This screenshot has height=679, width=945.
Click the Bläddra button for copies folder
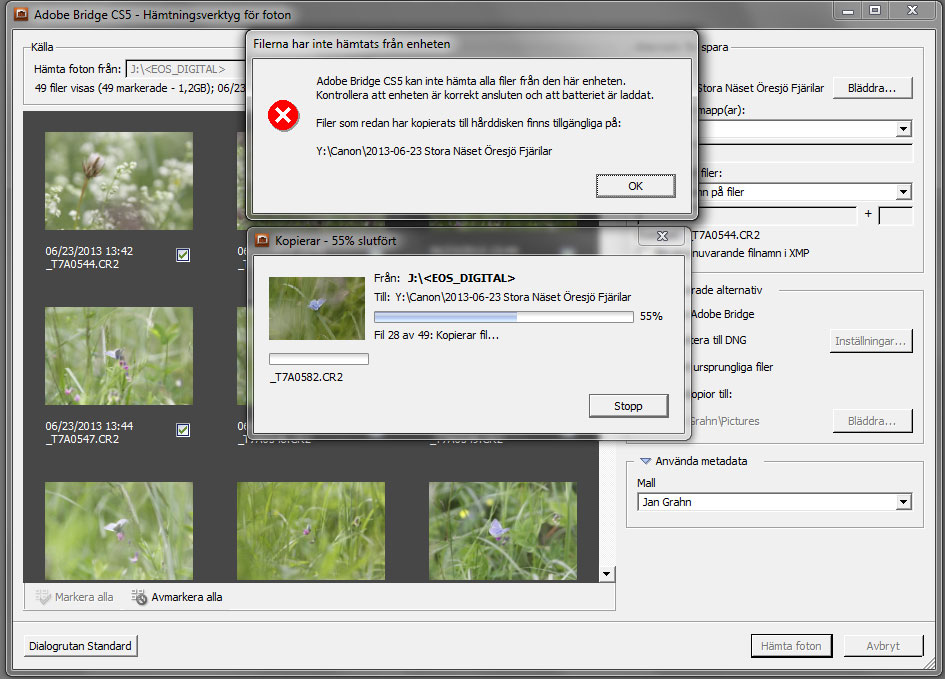[x=872, y=421]
